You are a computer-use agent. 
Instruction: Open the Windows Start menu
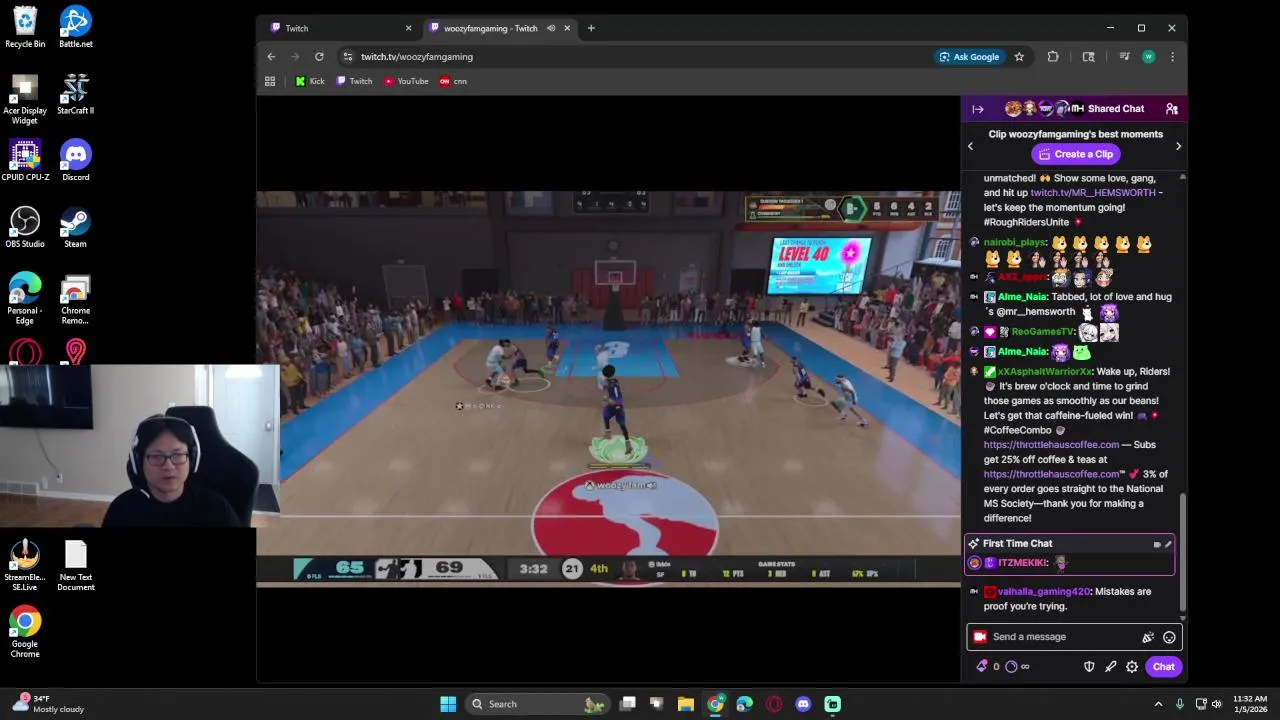(448, 704)
